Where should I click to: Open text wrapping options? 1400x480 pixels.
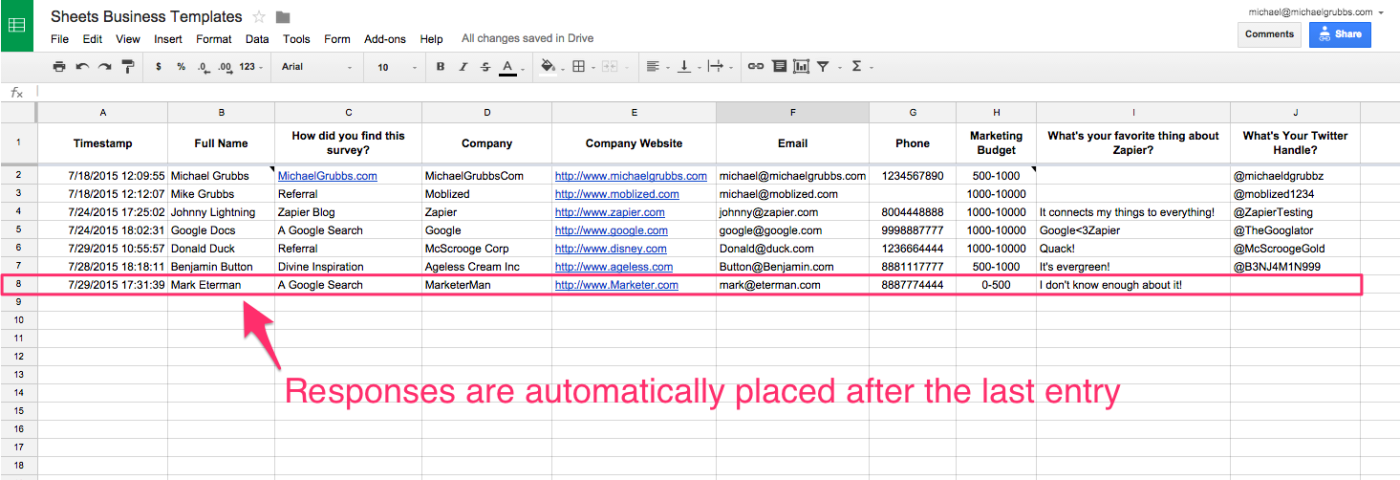(718, 67)
